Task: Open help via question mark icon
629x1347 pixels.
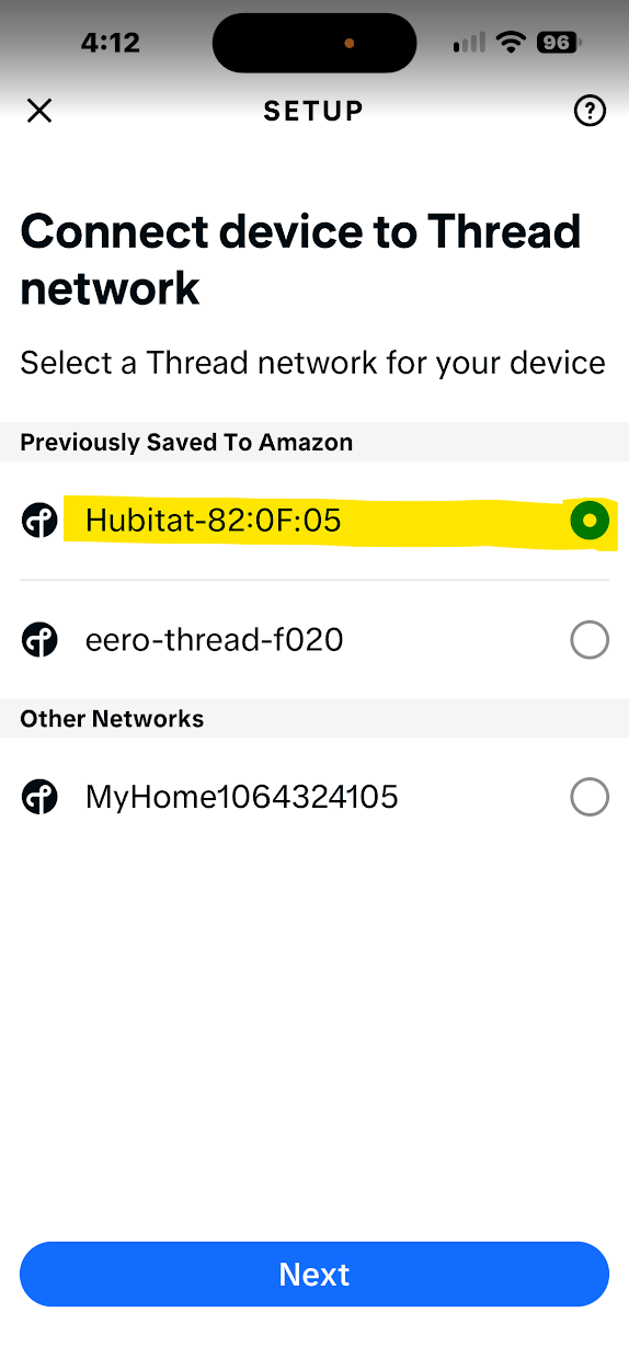Action: pos(590,111)
